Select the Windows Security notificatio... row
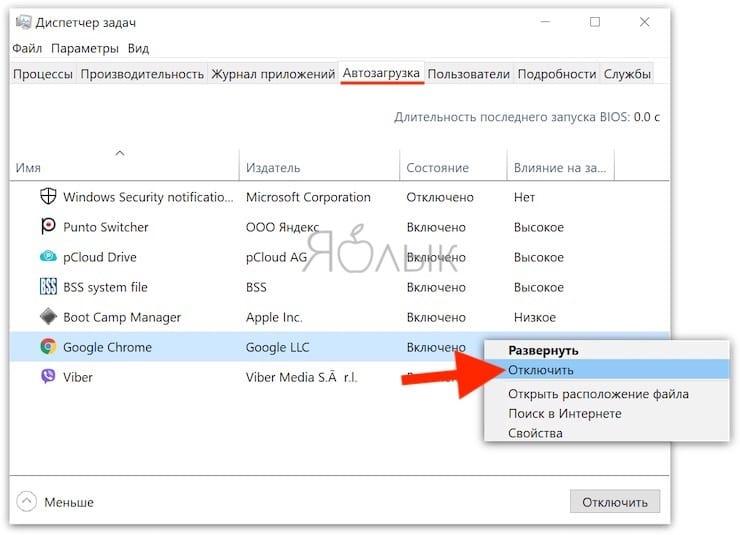This screenshot has height=535, width=740. 339,197
